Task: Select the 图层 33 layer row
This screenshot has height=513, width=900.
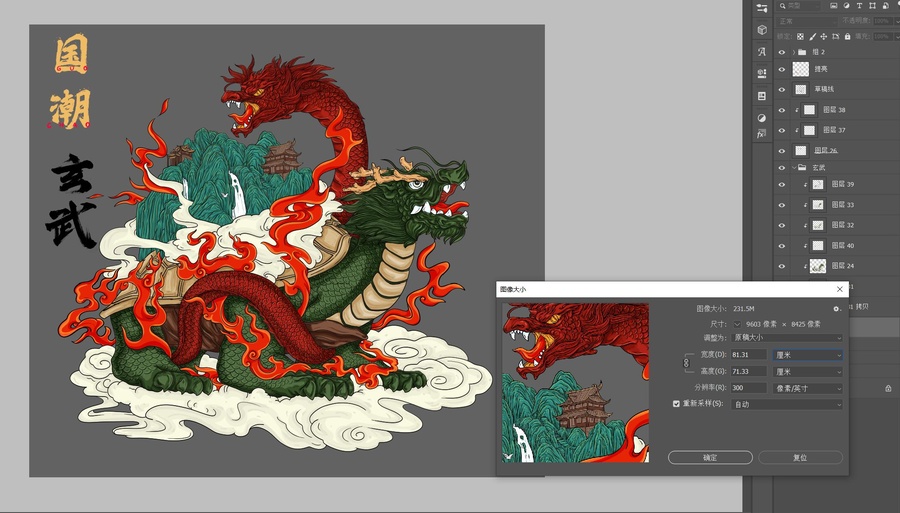Action: (x=837, y=205)
